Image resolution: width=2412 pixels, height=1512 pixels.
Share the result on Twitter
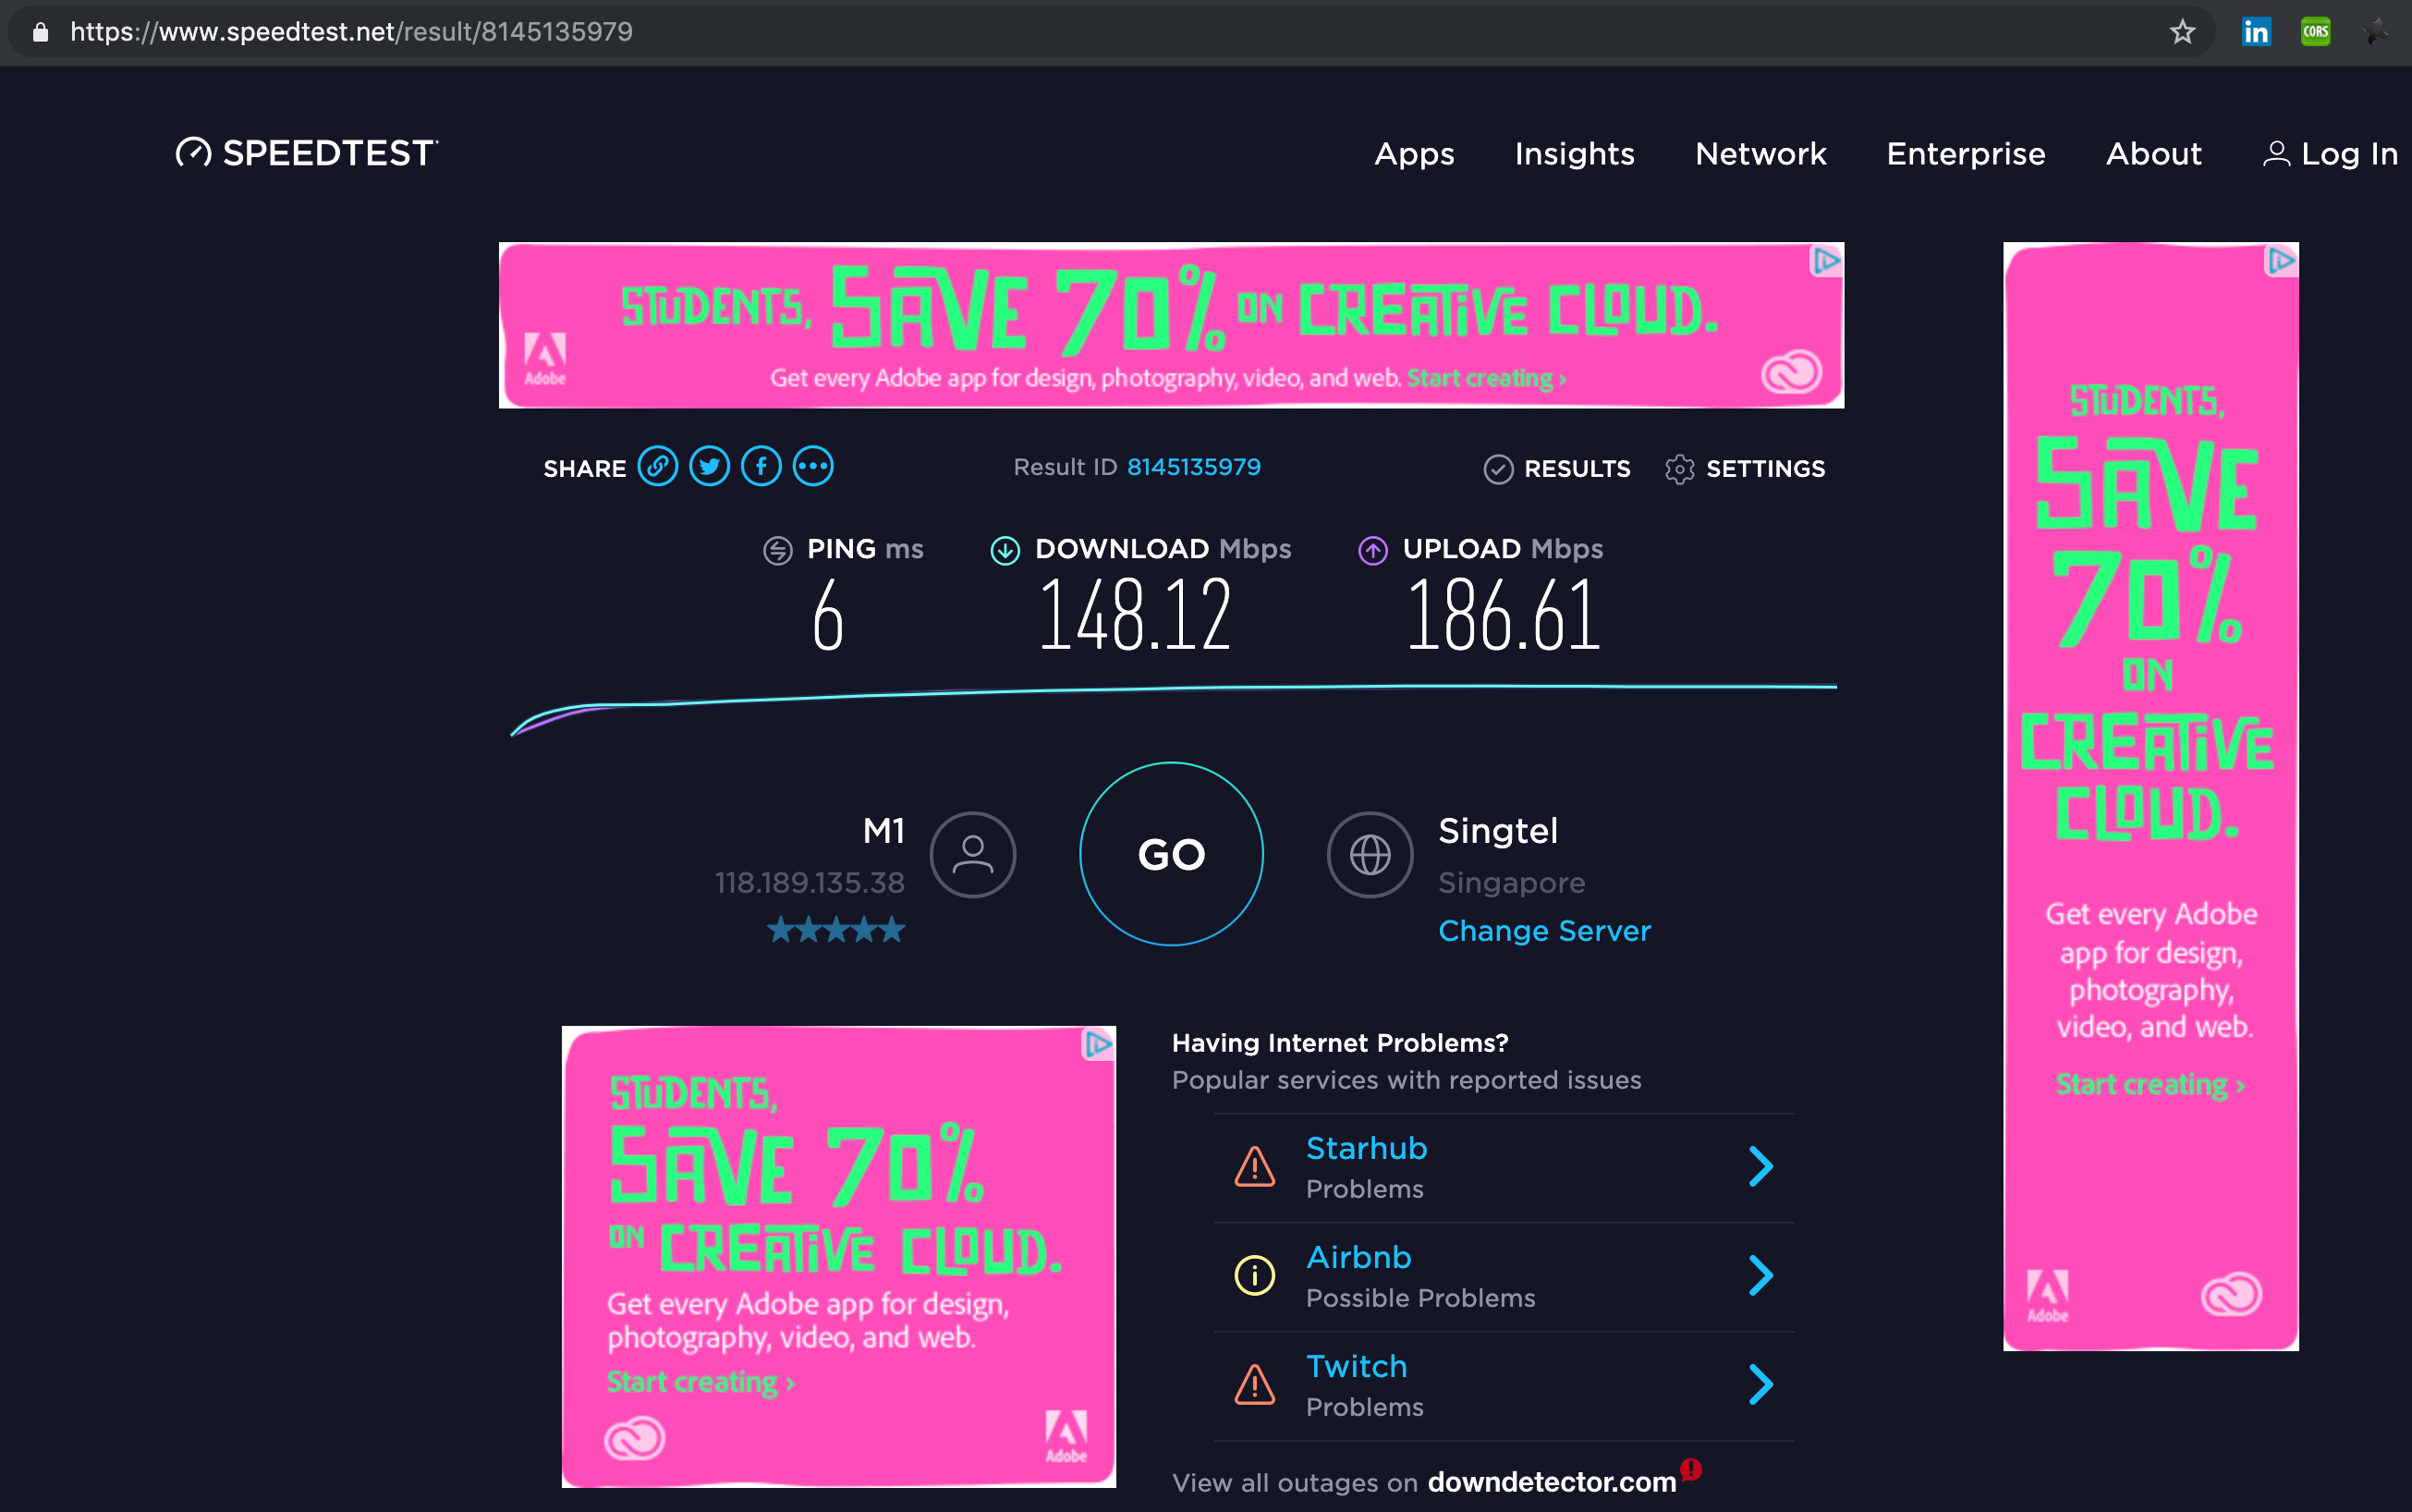[x=709, y=467]
